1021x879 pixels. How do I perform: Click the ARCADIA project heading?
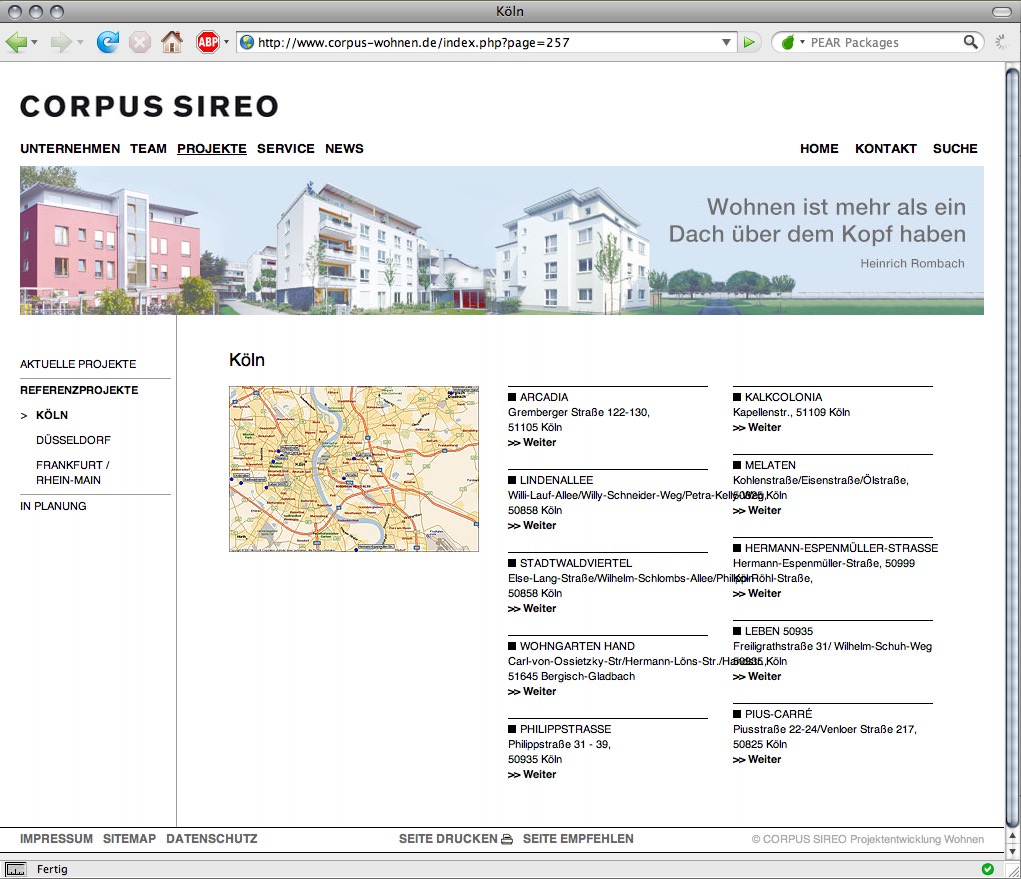pyautogui.click(x=544, y=397)
